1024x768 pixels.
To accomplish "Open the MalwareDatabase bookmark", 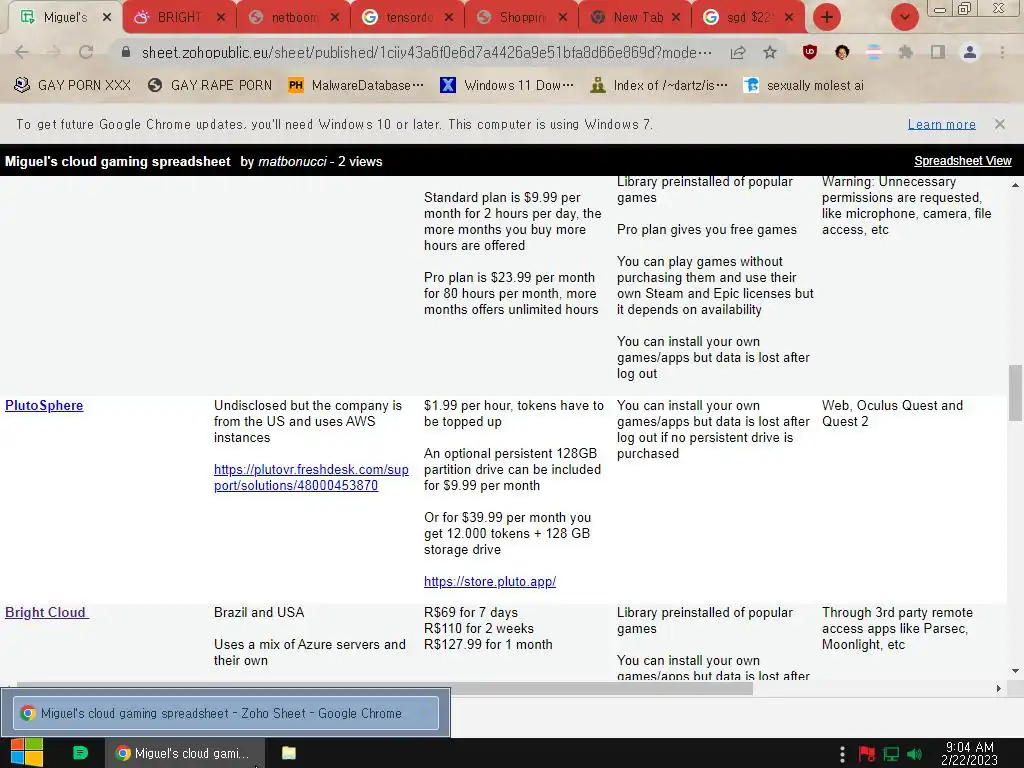I will pos(356,86).
